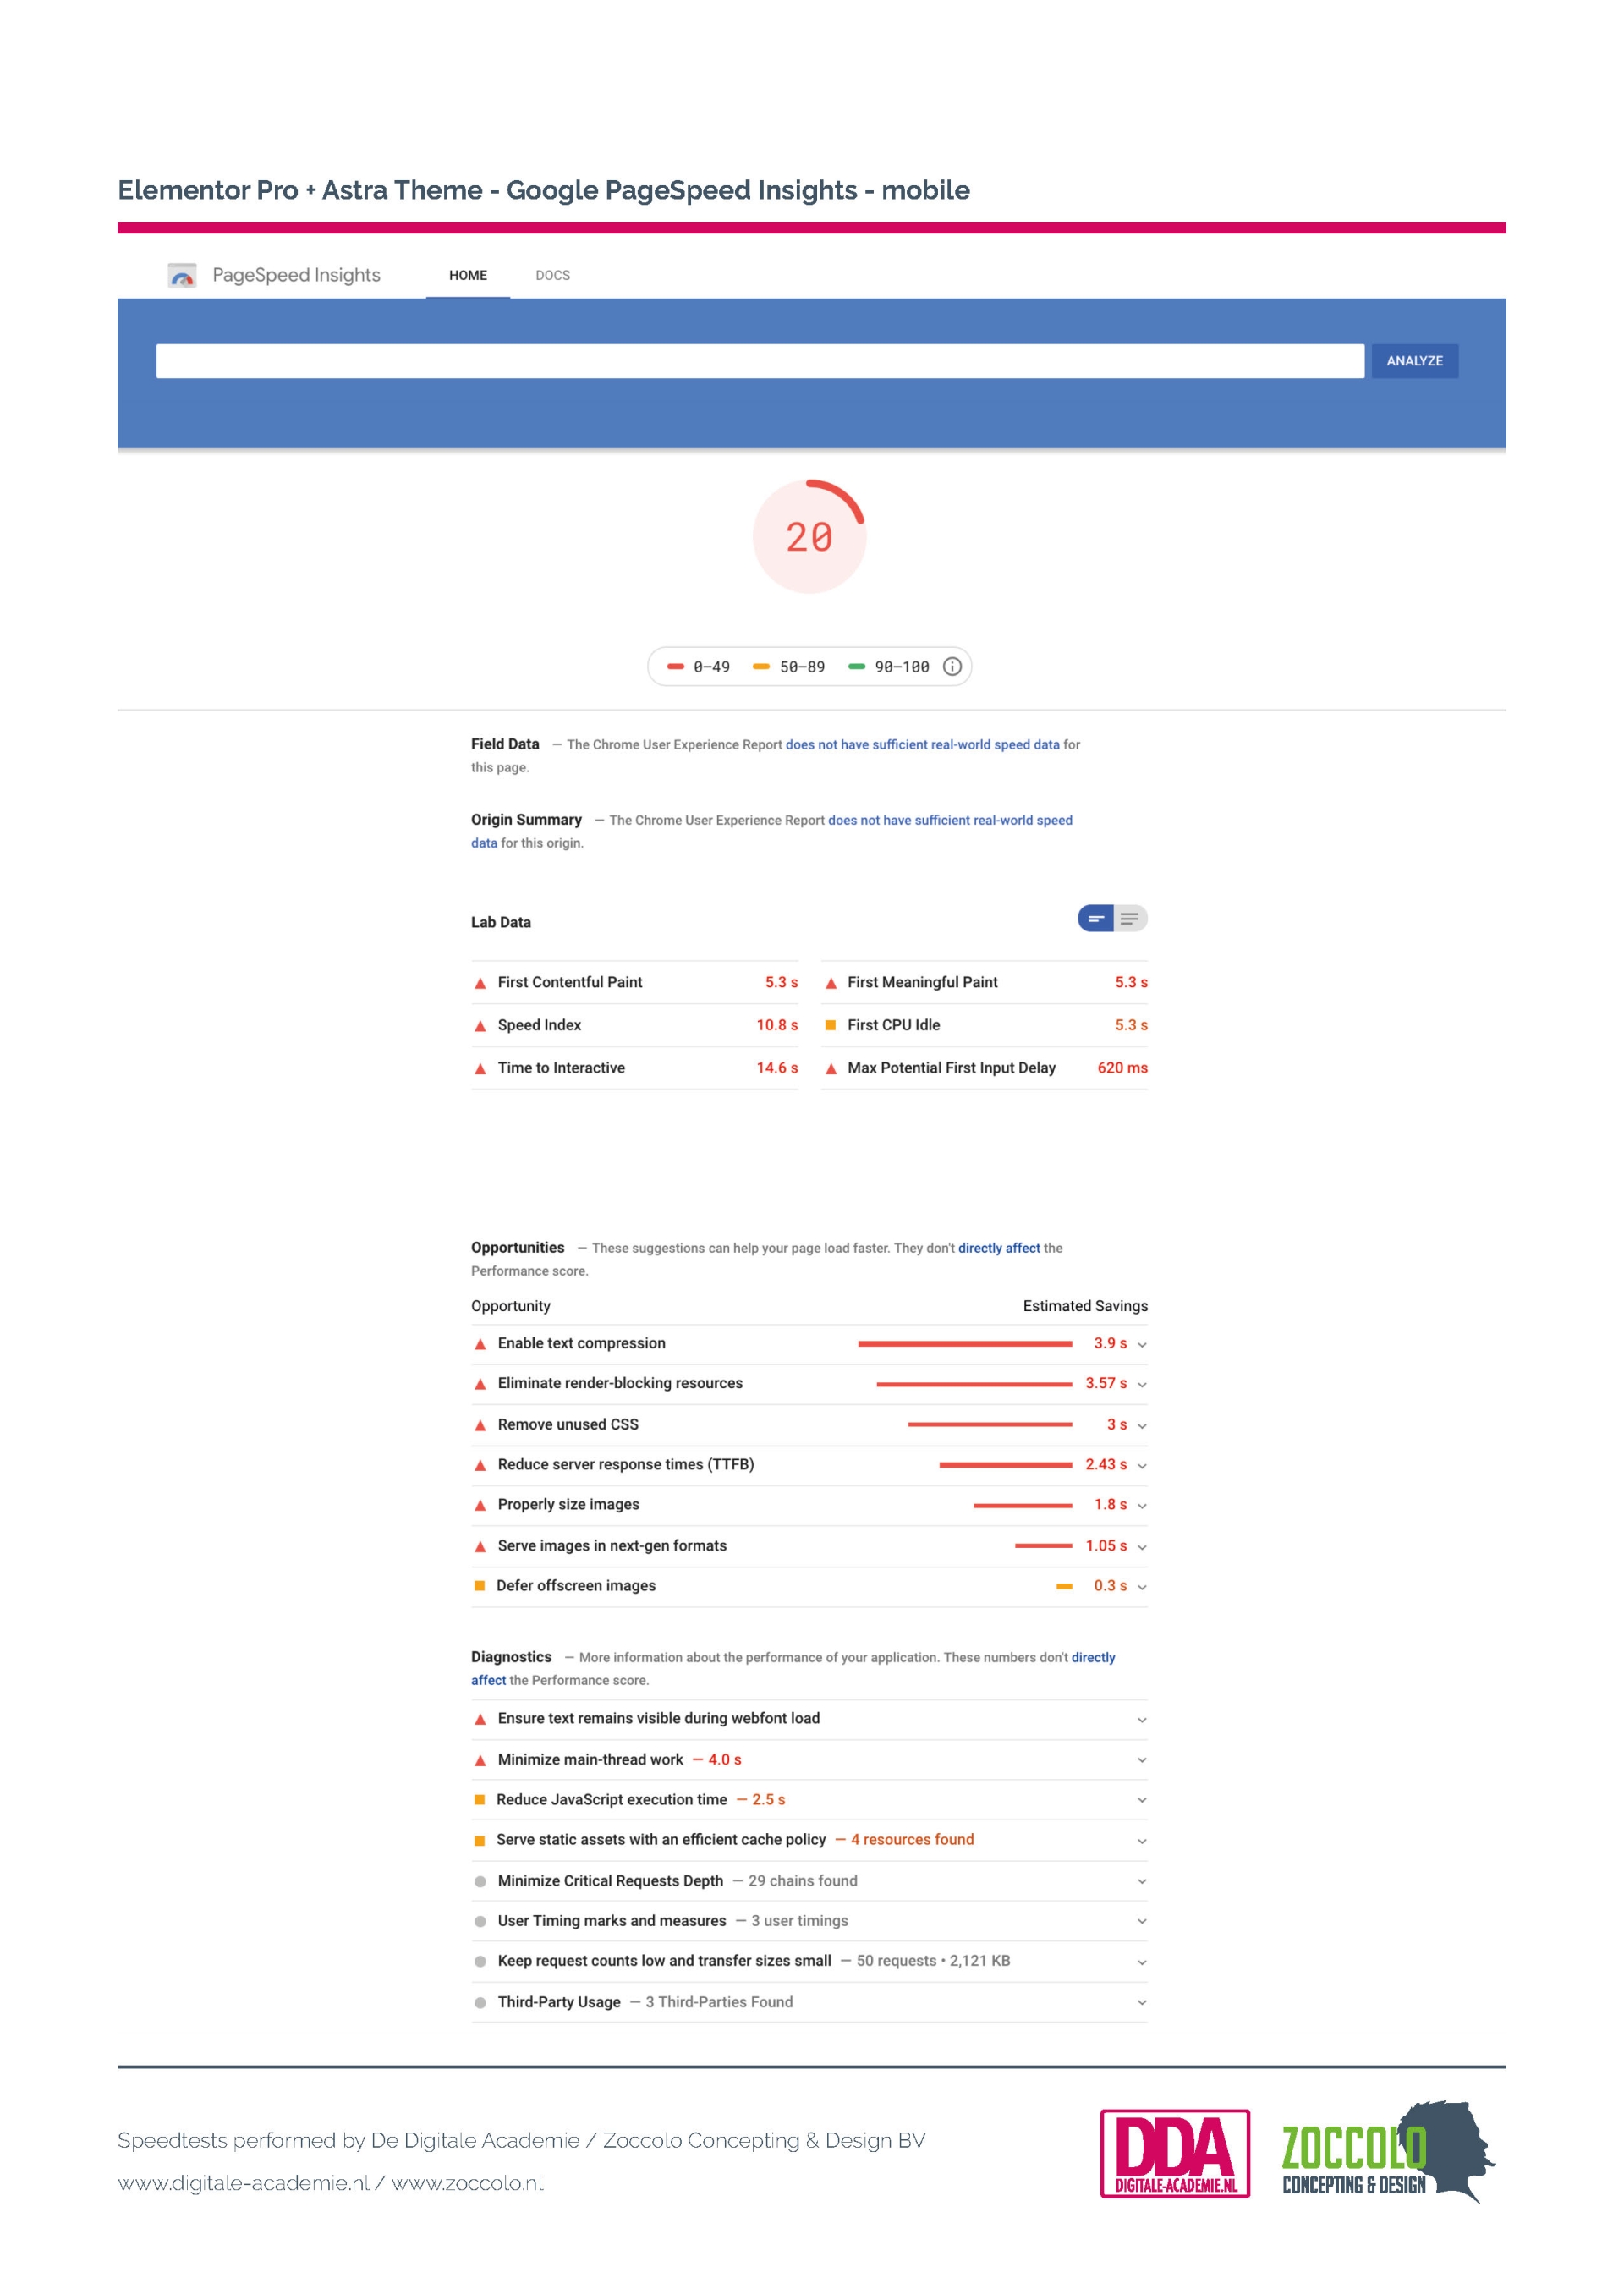Image resolution: width=1624 pixels, height=2278 pixels.
Task: Click Remove unused CSS savings bar
Action: pos(990,1425)
